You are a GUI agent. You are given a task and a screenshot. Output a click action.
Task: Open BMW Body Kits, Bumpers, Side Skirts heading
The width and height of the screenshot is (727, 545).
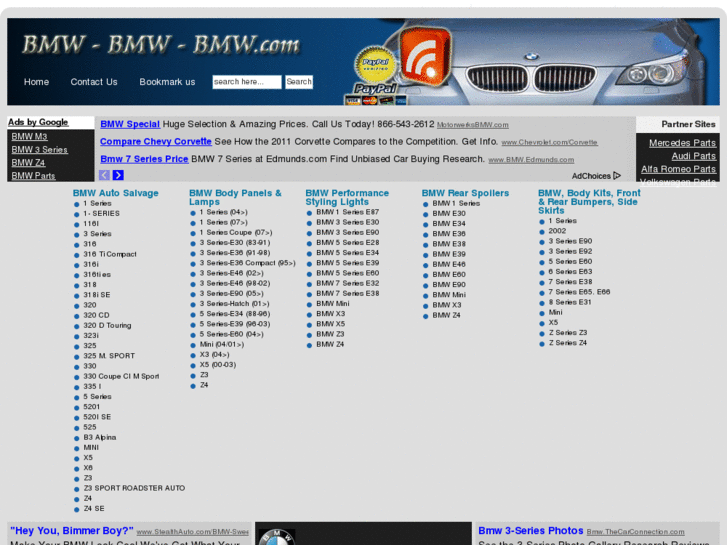[589, 202]
